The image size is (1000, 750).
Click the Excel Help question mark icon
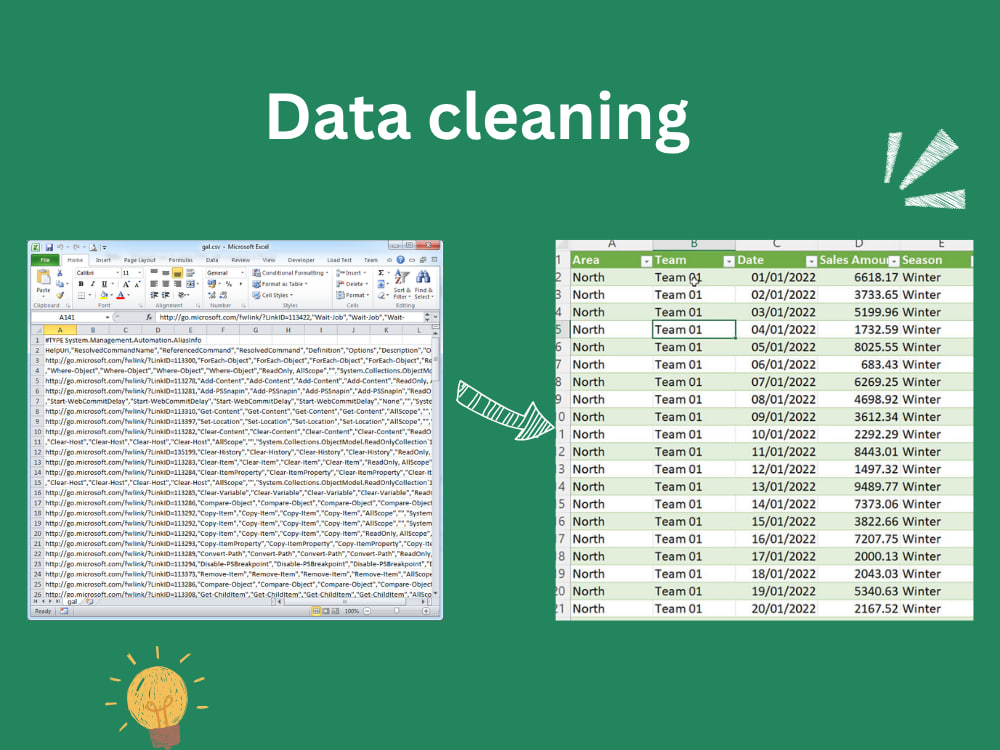point(401,260)
